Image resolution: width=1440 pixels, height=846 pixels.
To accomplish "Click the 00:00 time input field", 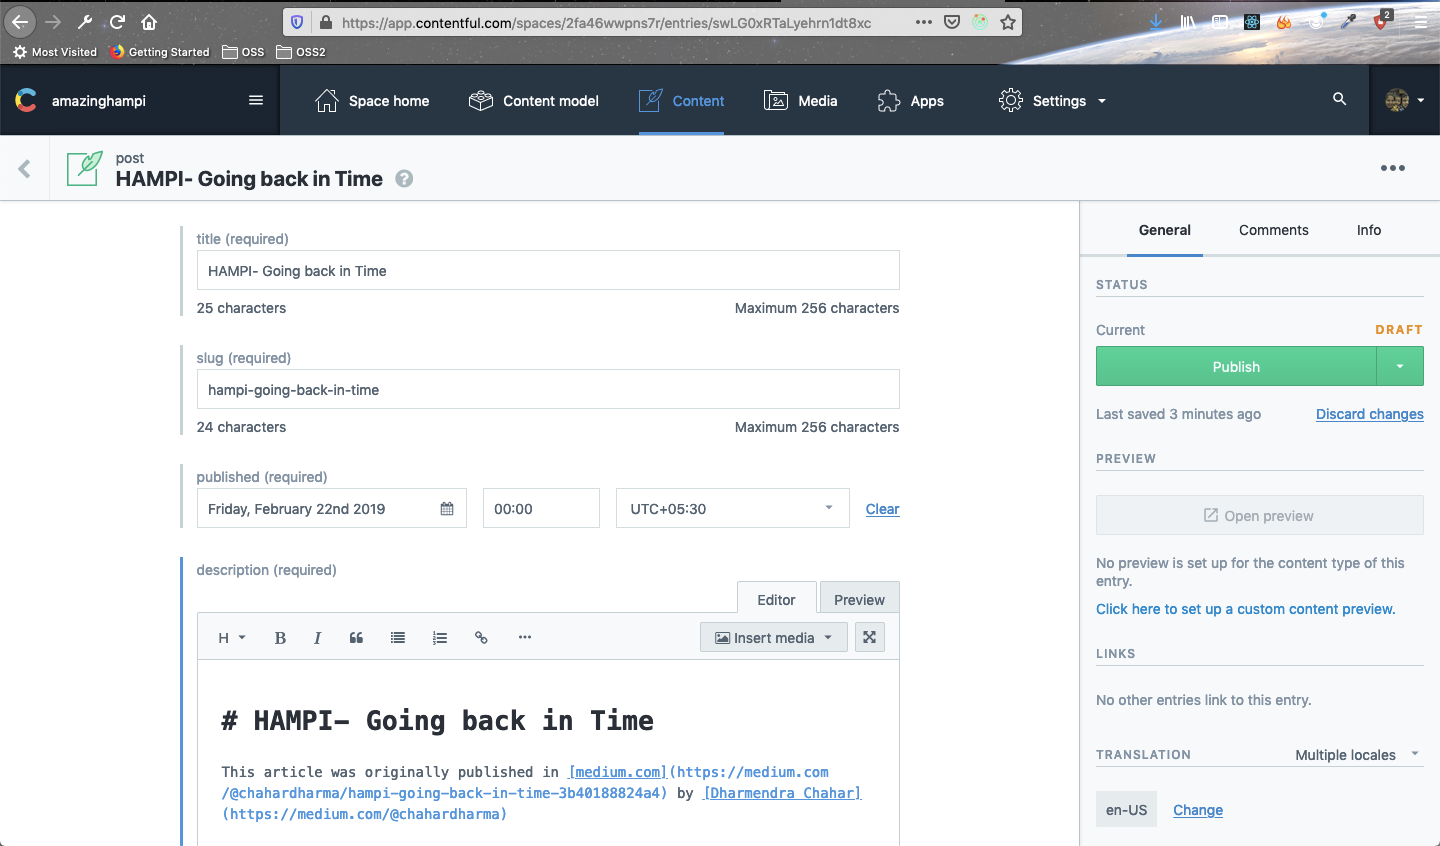I will [541, 508].
